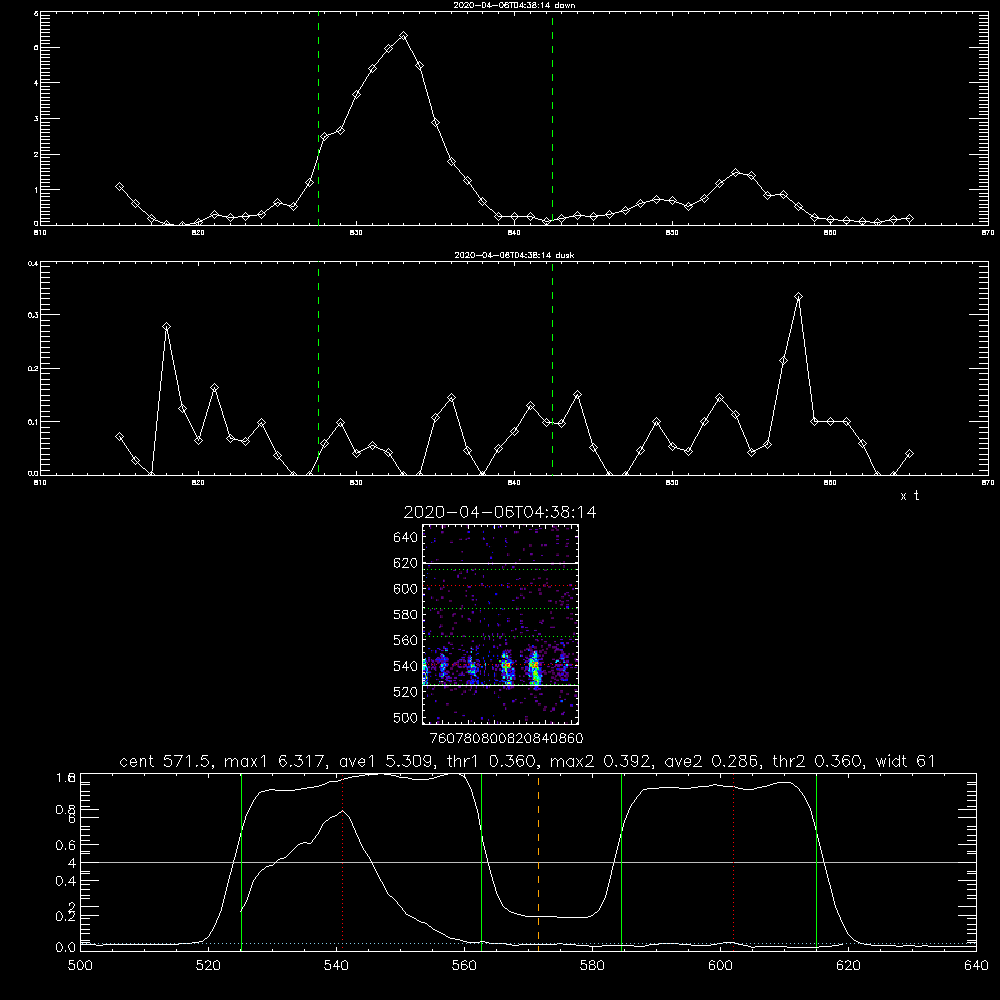Click the upper white horizontal line in heat map
The width and height of the screenshot is (1000, 1000).
tap(500, 563)
